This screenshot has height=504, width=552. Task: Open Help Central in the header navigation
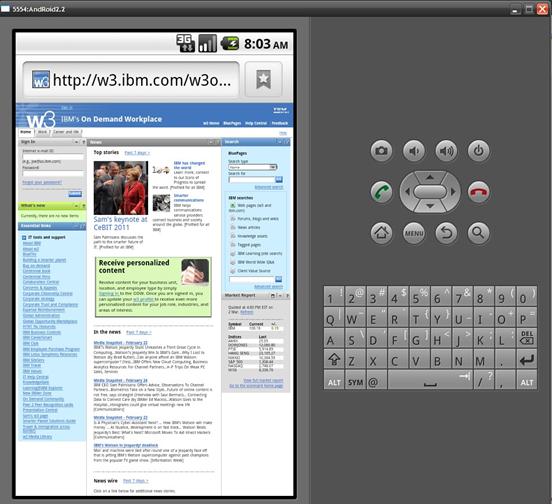[x=256, y=123]
